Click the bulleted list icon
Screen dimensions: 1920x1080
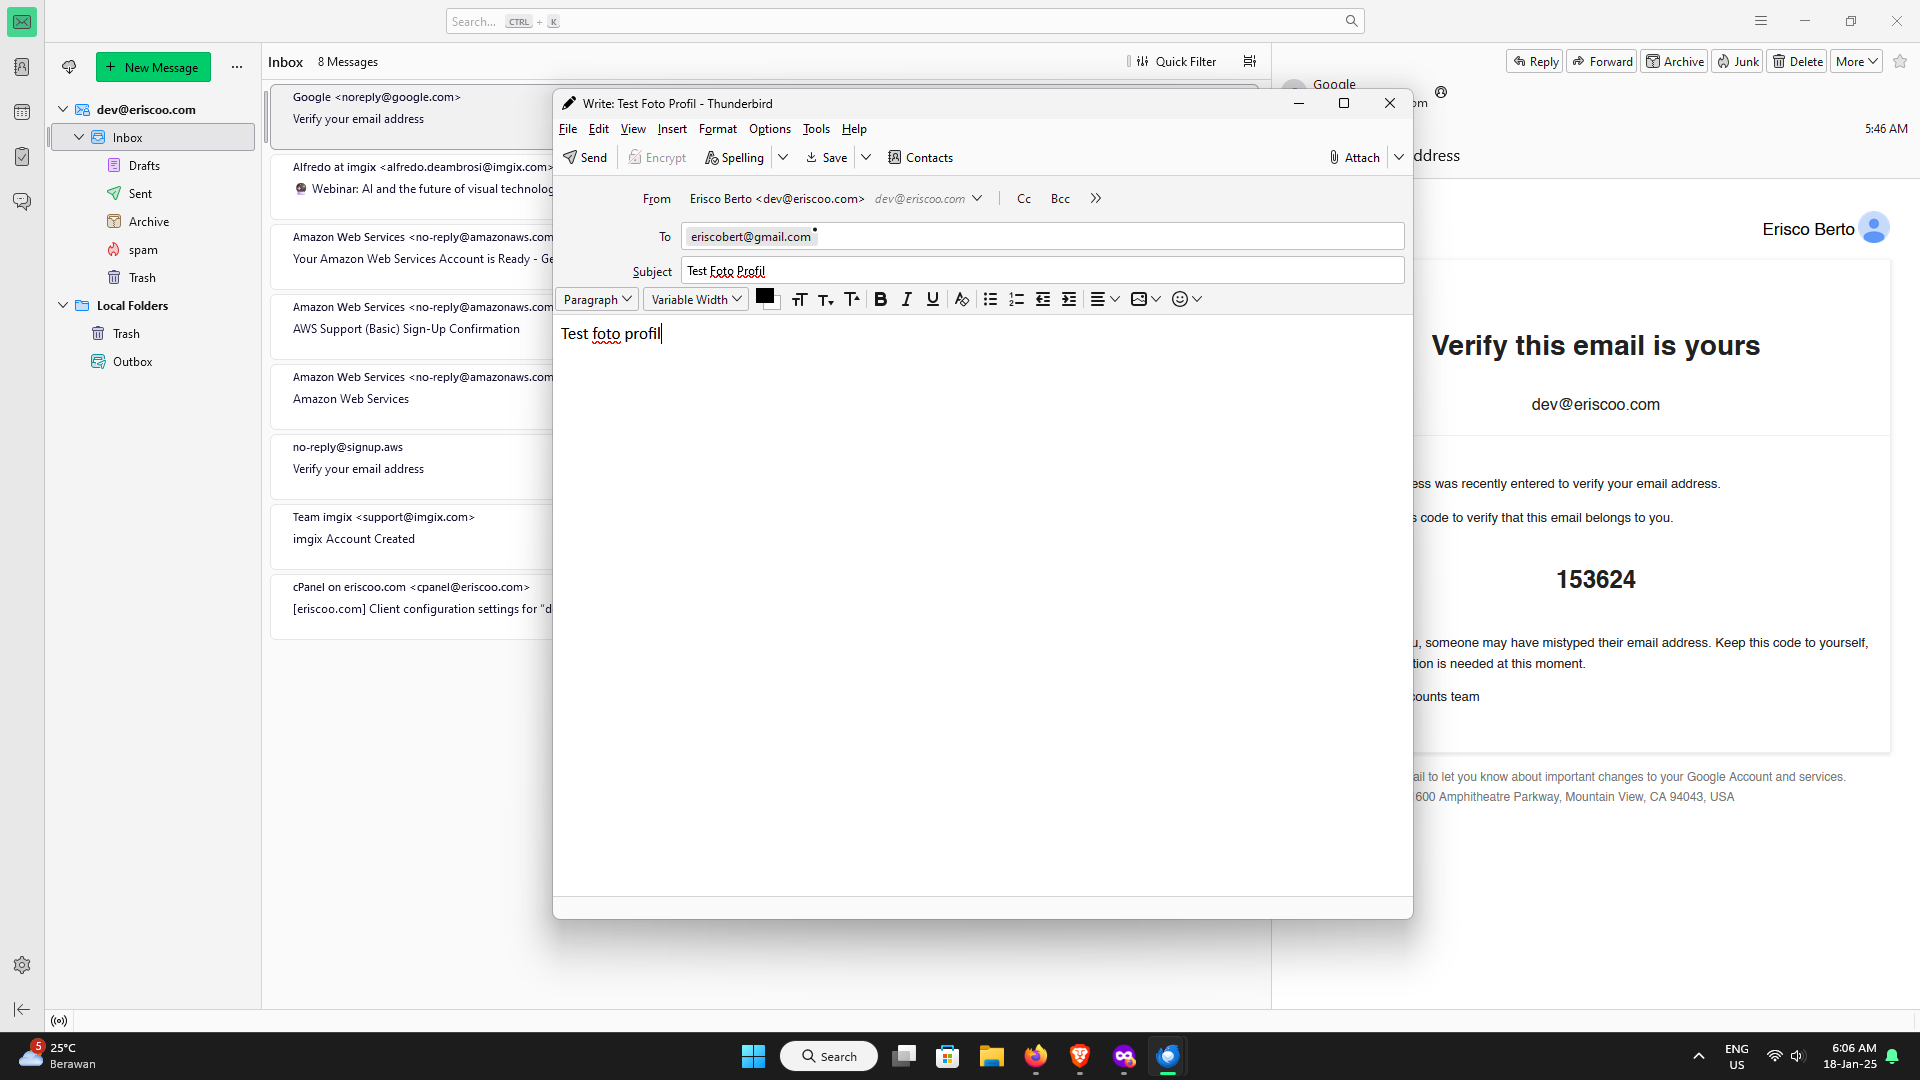point(990,299)
